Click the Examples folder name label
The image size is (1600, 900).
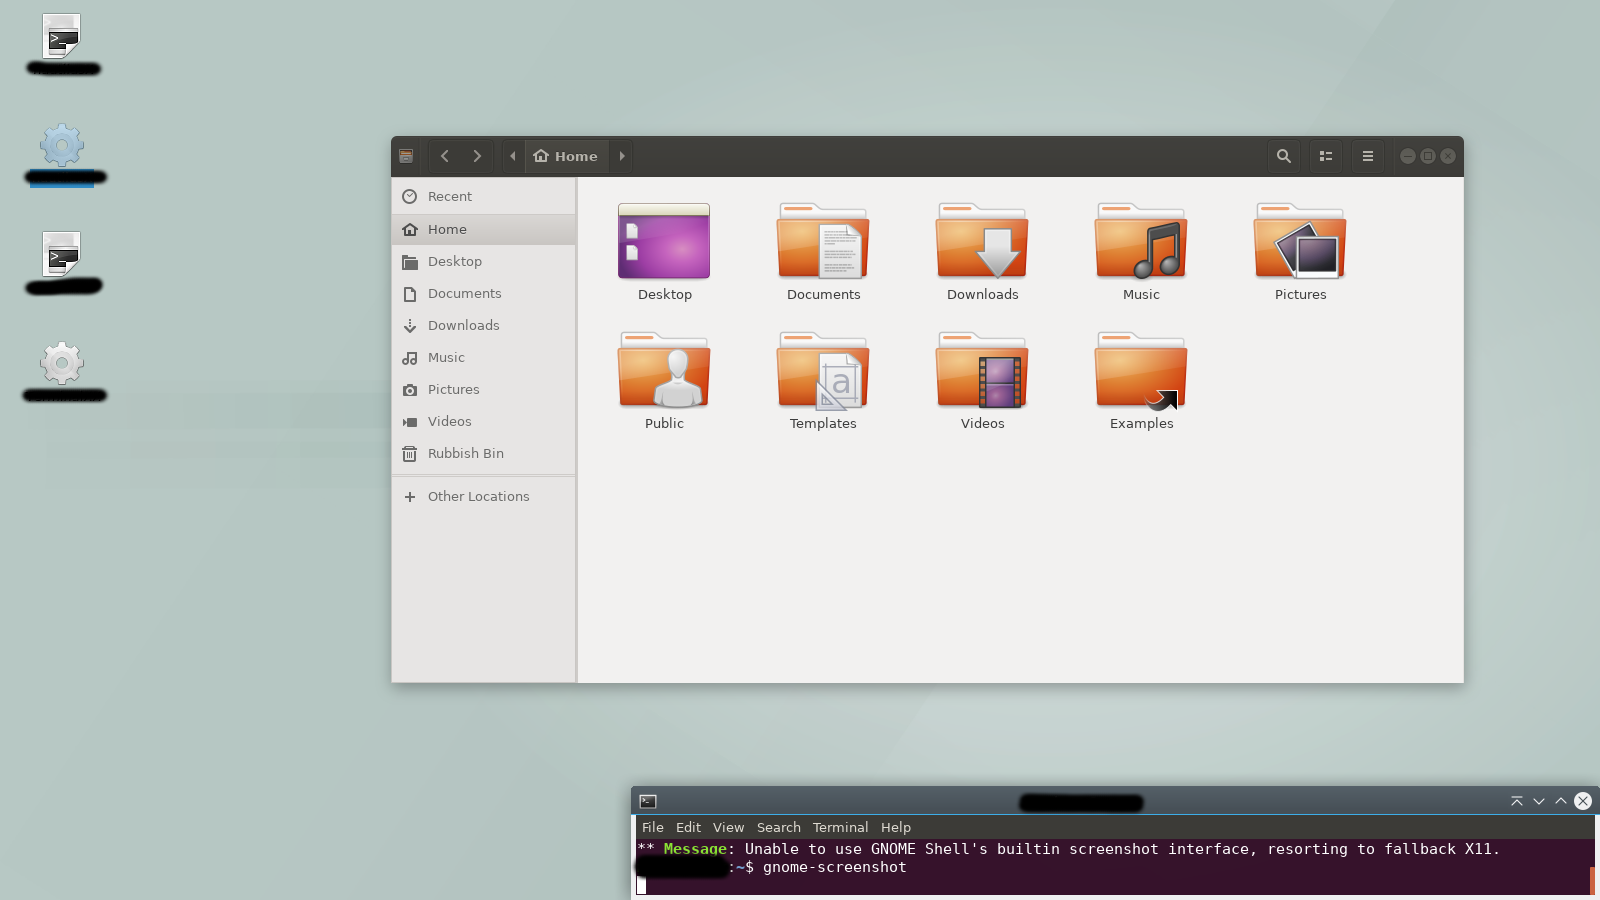click(1141, 423)
